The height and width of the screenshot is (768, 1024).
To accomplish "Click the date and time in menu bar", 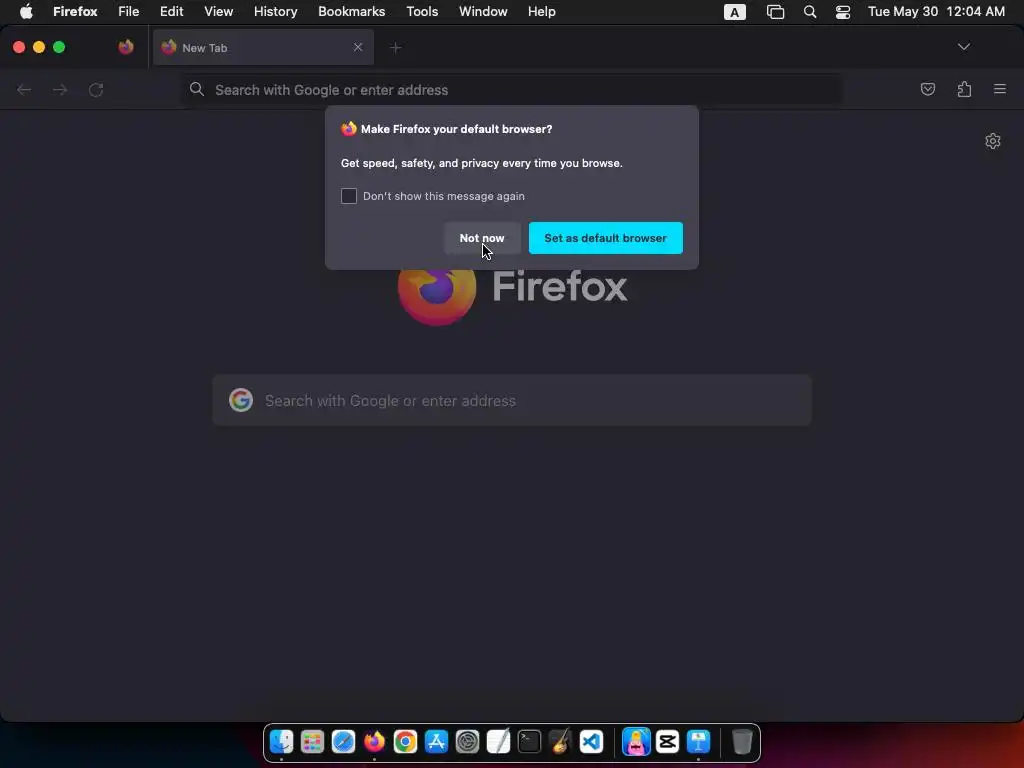I will (x=936, y=11).
